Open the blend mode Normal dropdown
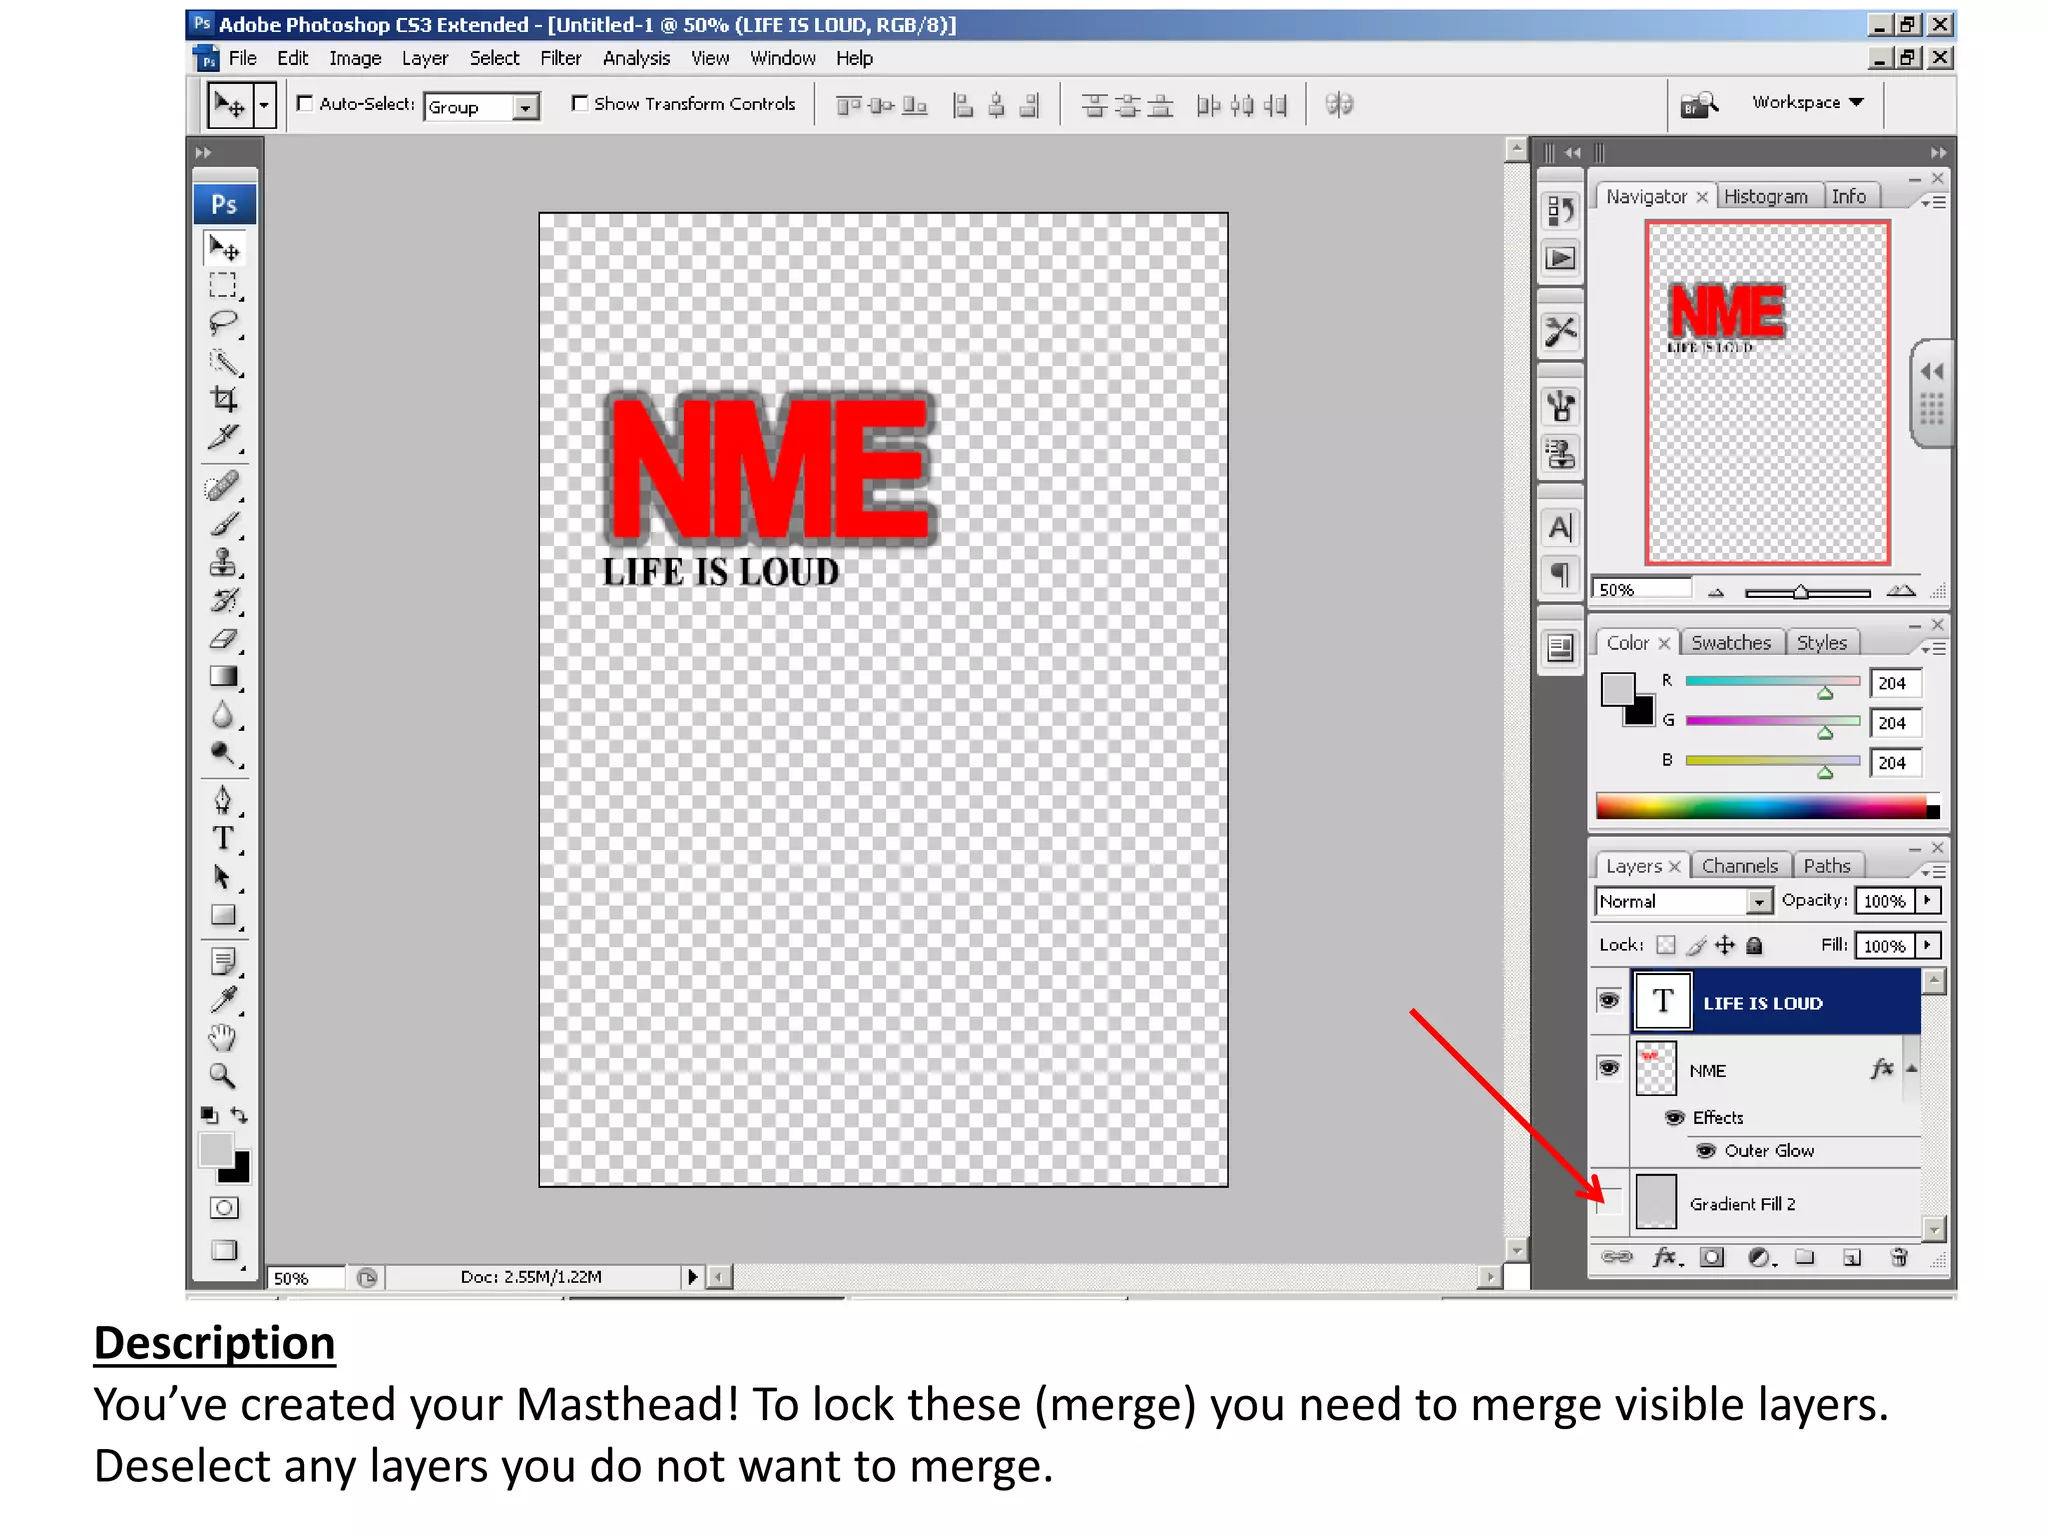This screenshot has height=1536, width=2048. pyautogui.click(x=1758, y=902)
